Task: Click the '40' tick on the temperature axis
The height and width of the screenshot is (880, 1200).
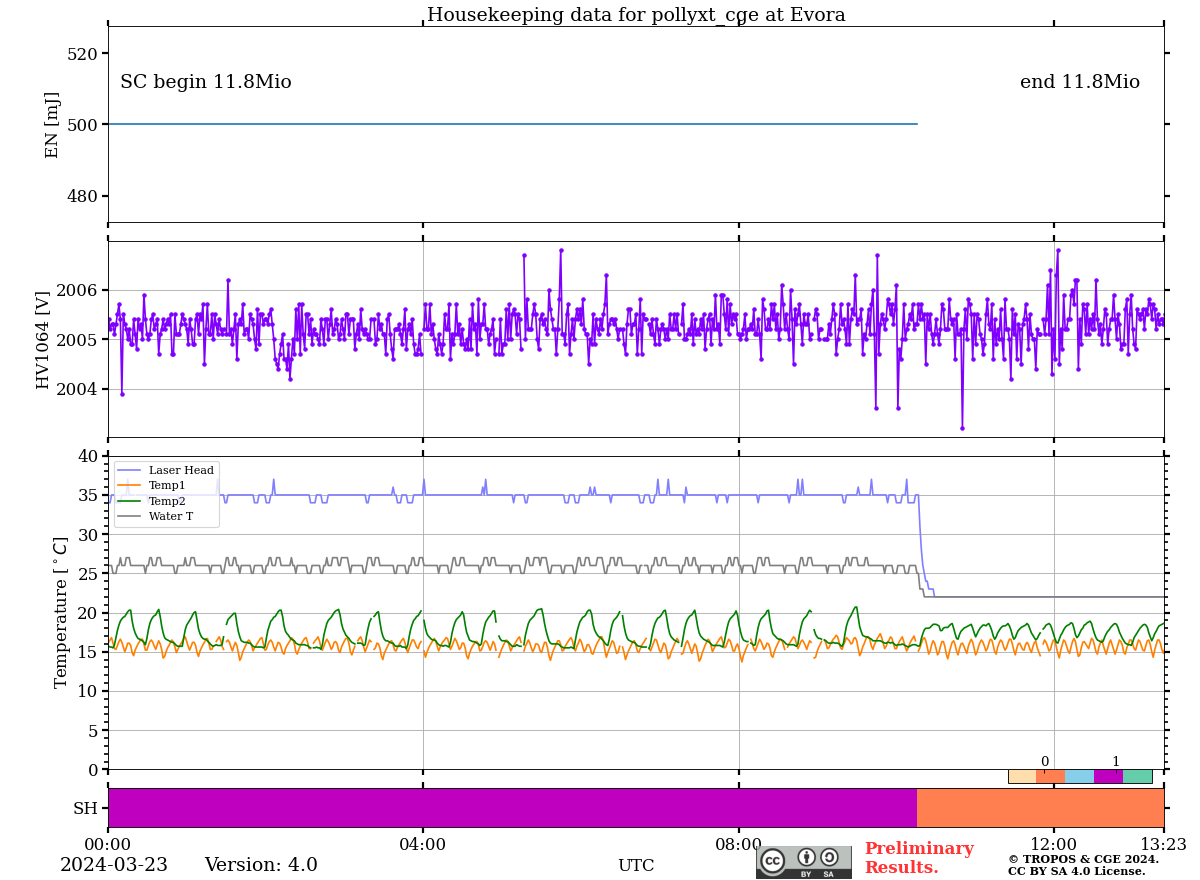Action: tap(88, 457)
